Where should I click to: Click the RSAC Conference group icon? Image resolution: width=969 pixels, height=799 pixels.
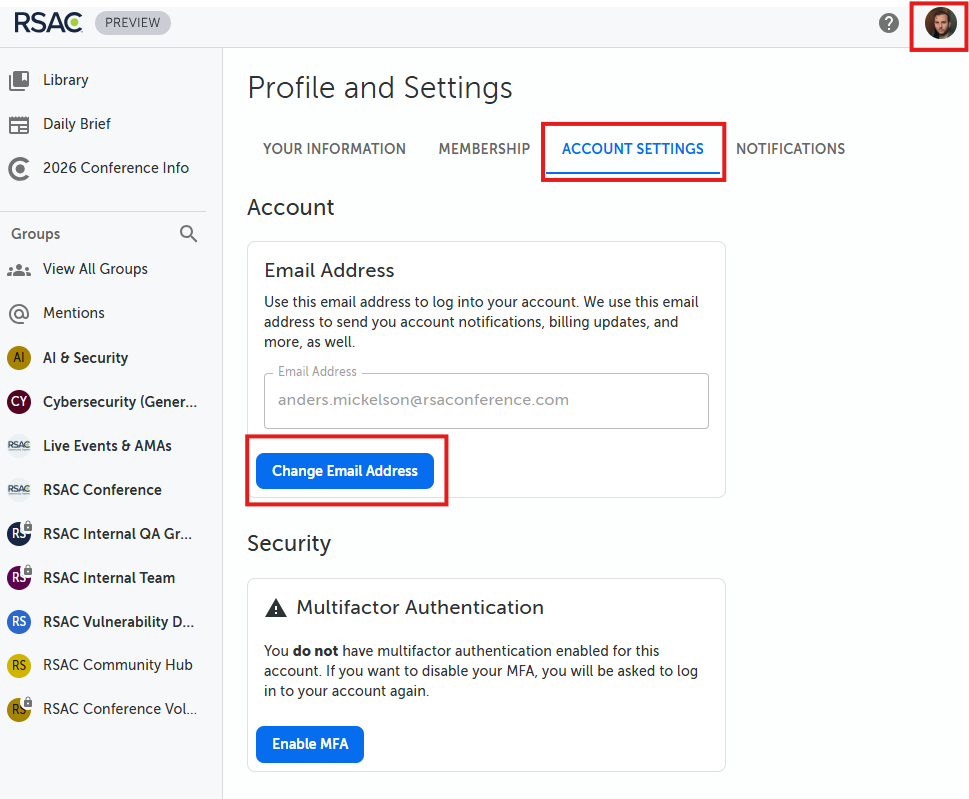pos(19,489)
